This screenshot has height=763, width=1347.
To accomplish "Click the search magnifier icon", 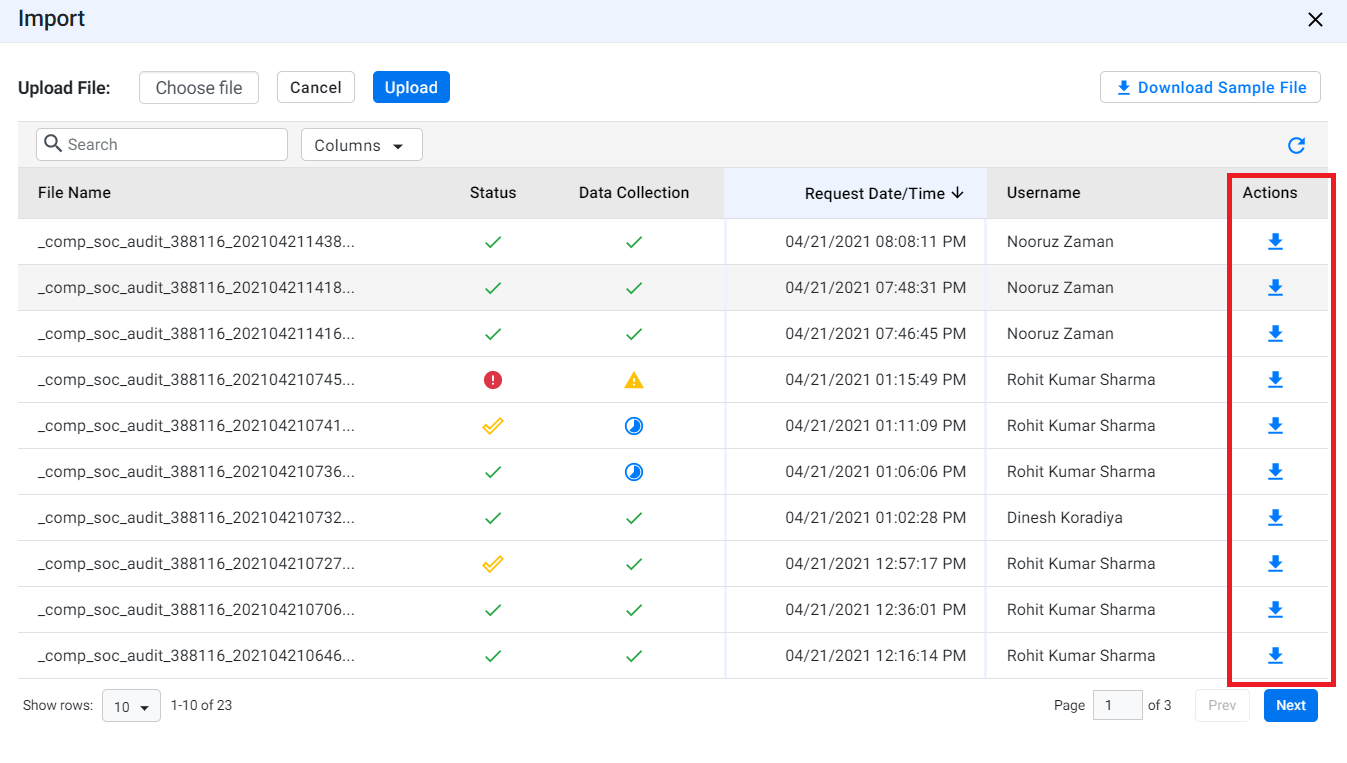I will click(54, 144).
